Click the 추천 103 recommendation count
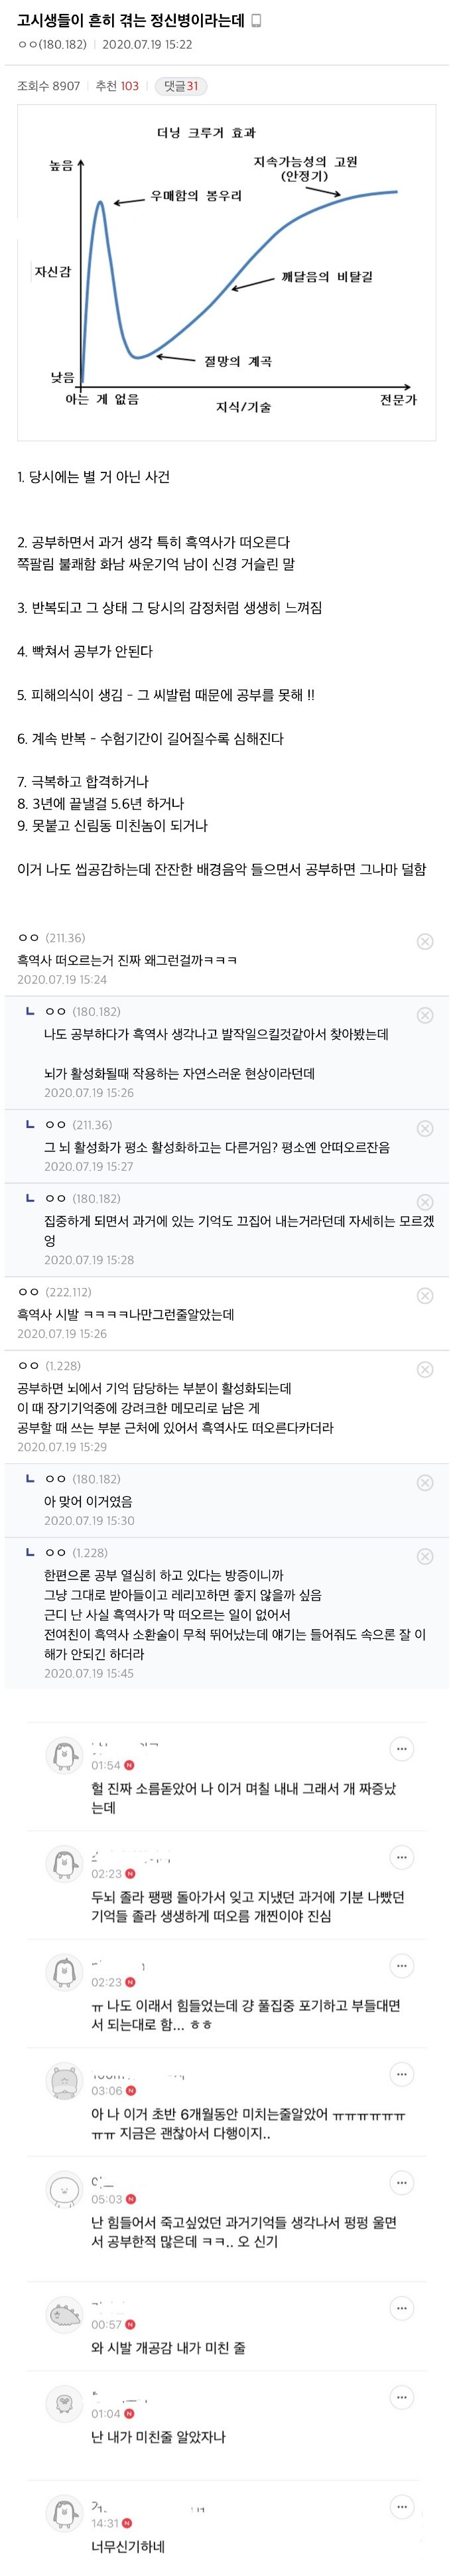This screenshot has height=2576, width=455. pos(117,86)
